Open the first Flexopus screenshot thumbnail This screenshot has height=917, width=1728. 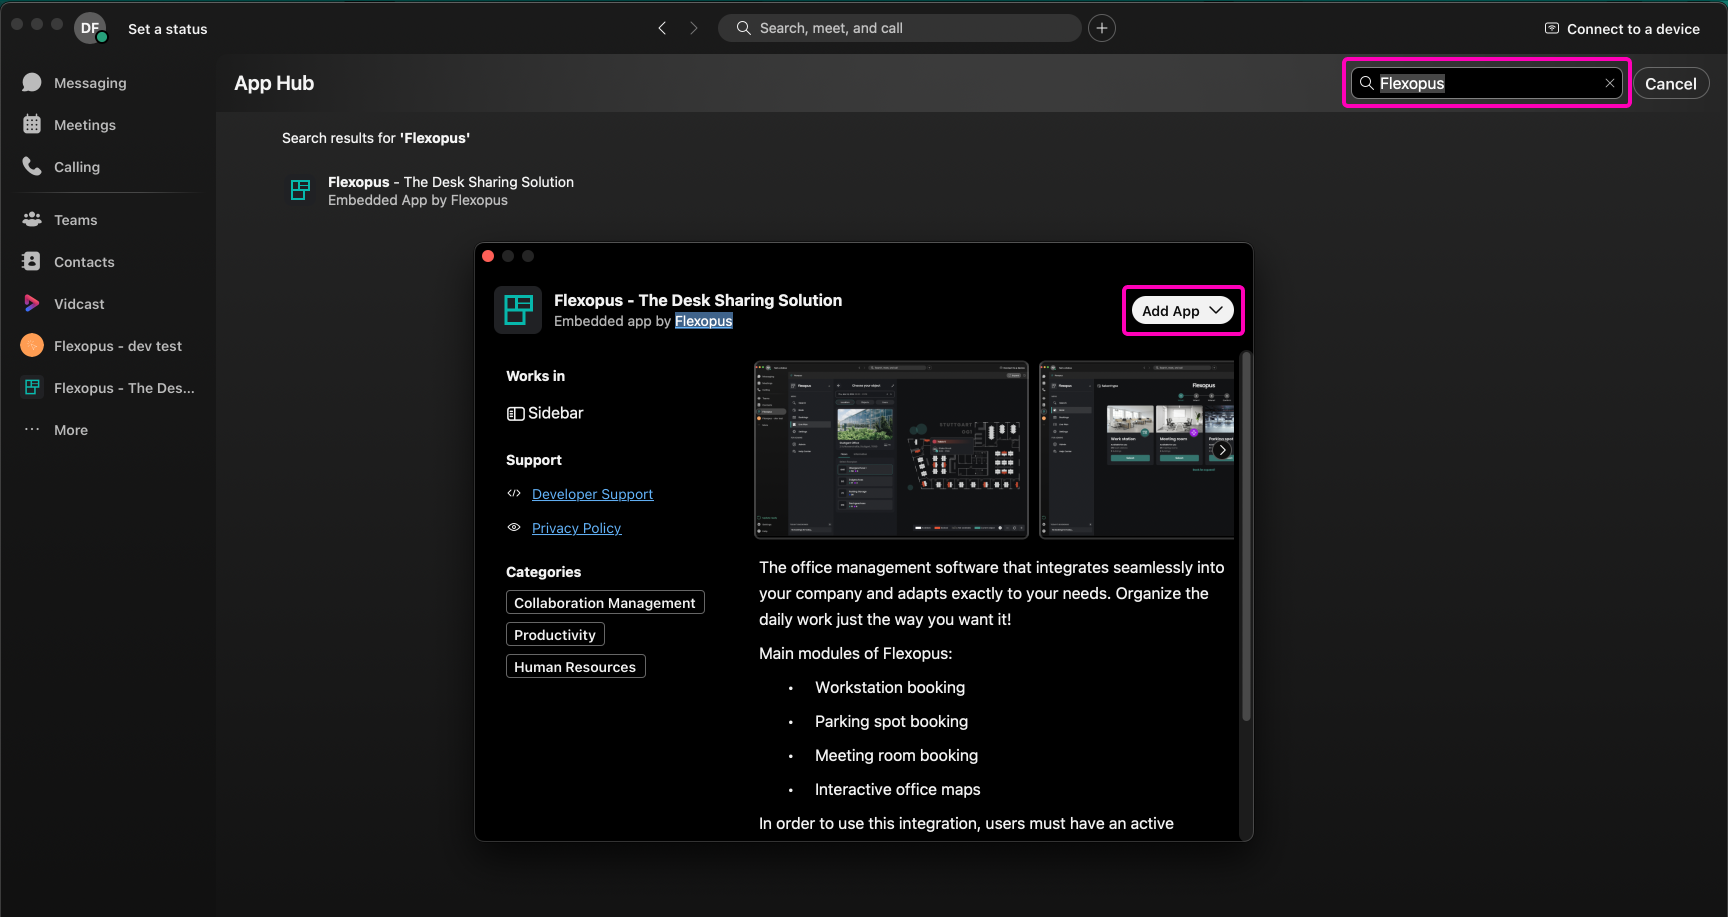click(x=891, y=450)
